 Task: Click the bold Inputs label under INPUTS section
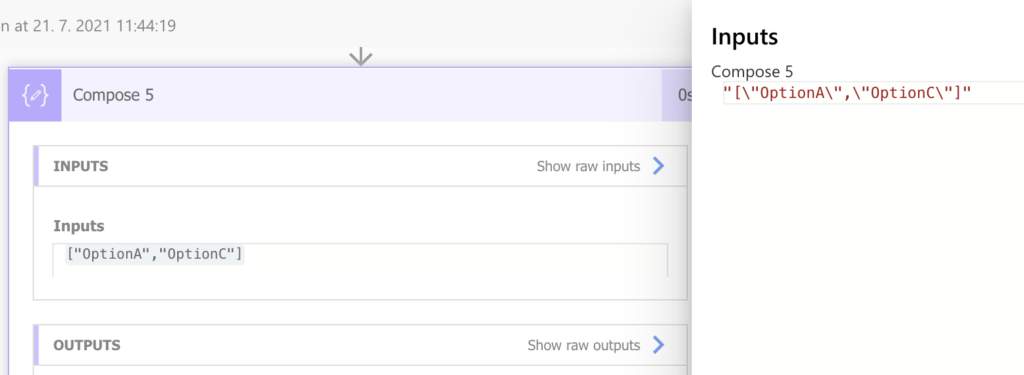(78, 226)
